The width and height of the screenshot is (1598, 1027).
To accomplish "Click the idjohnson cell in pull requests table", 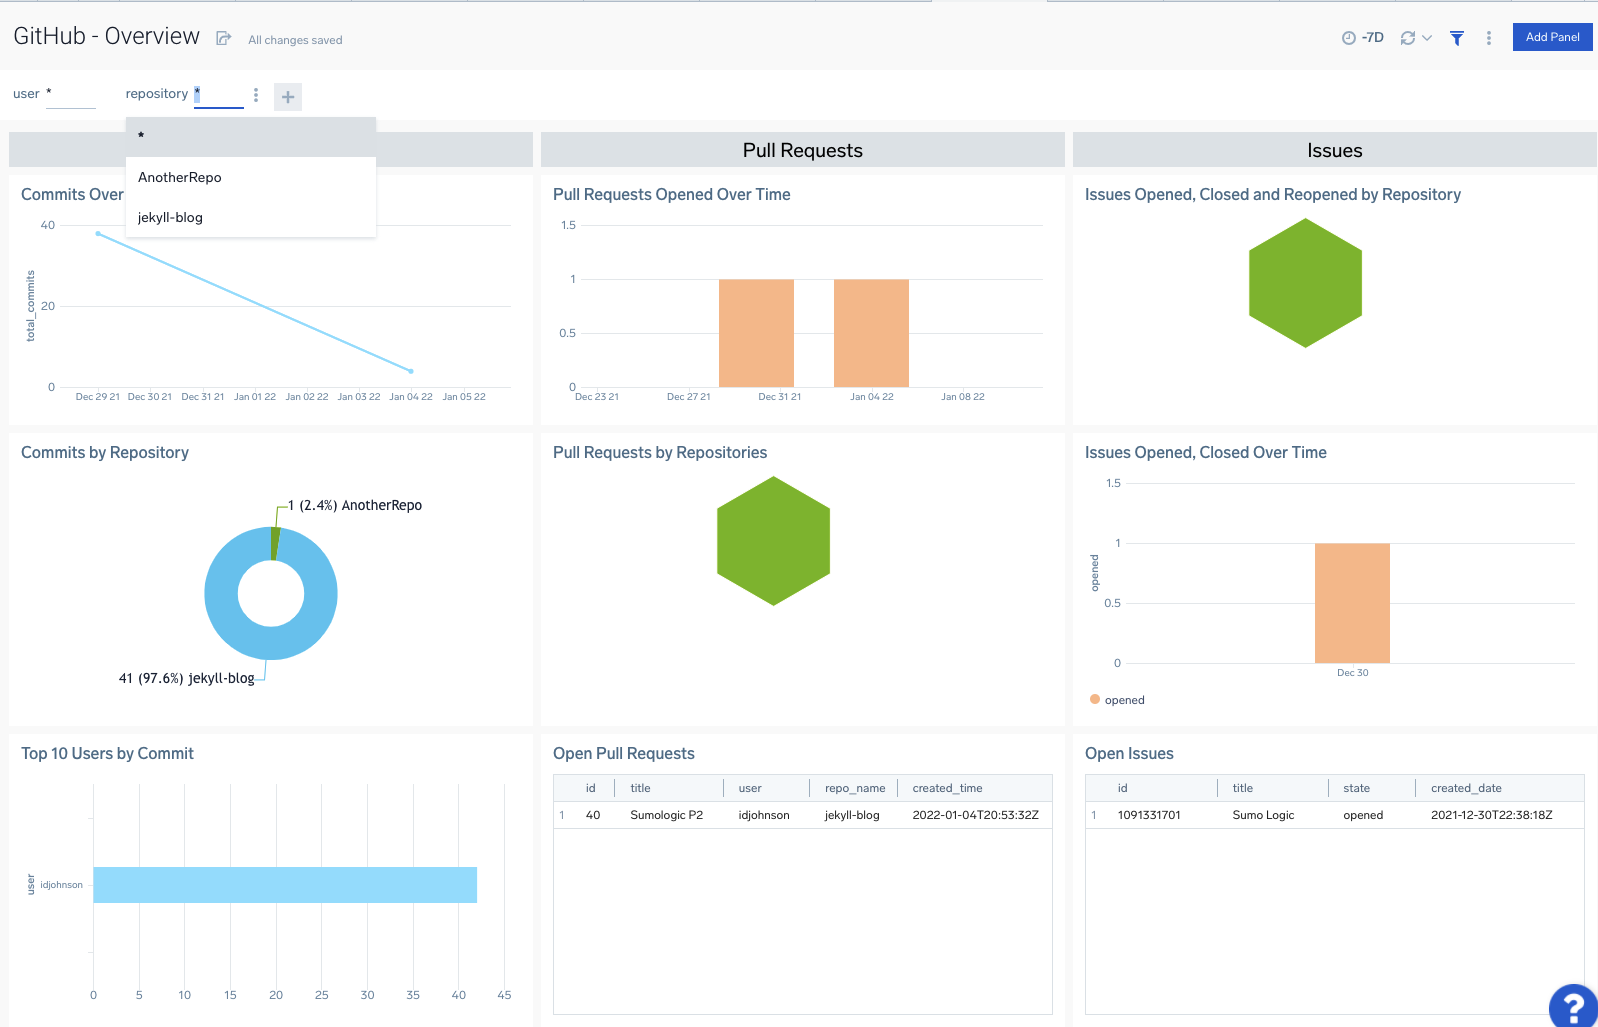I will (x=764, y=815).
